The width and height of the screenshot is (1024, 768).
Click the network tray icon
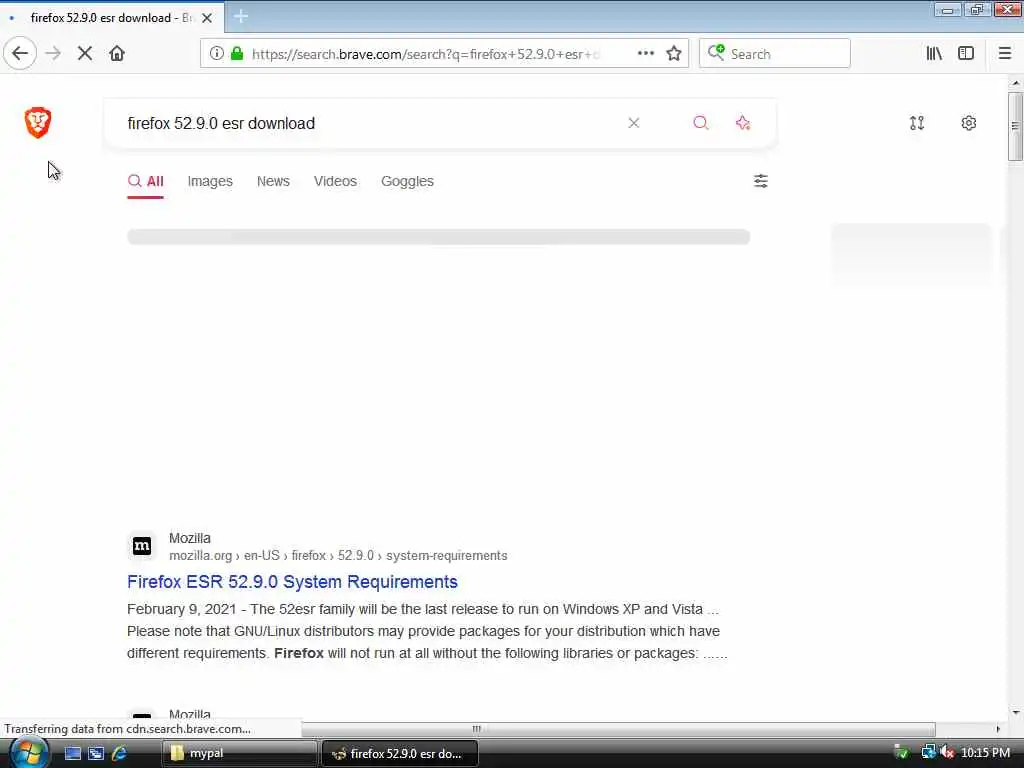point(928,753)
